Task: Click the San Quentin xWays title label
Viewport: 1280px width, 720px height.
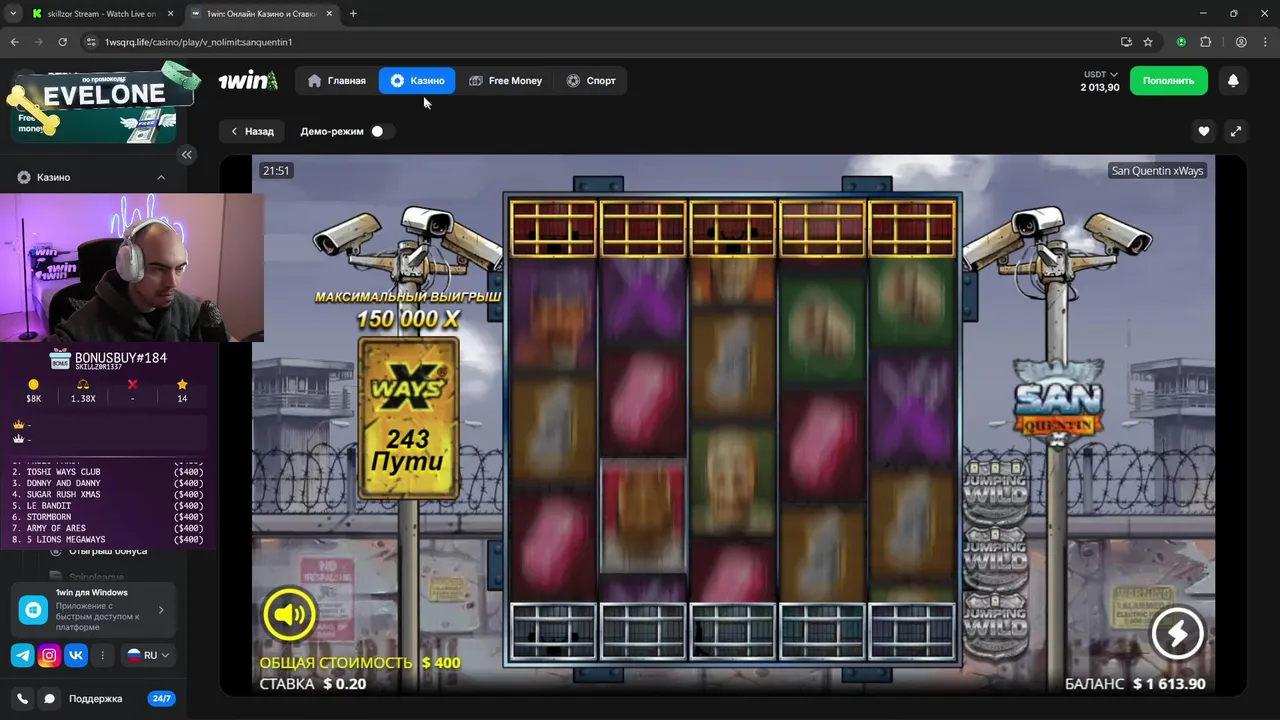Action: pyautogui.click(x=1157, y=171)
